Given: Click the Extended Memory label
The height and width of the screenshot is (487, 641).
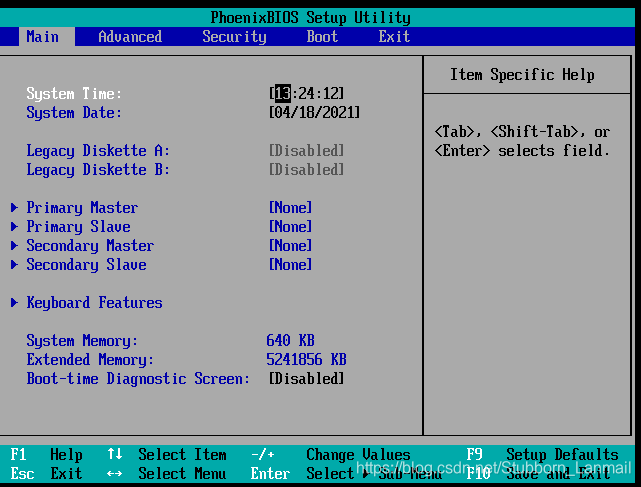Looking at the screenshot, I should point(90,360).
